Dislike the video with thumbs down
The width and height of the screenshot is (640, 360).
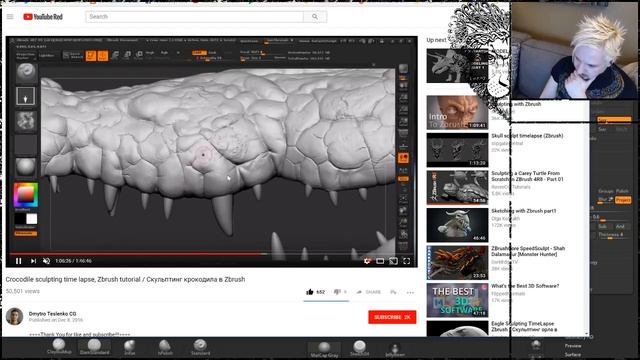[337, 292]
